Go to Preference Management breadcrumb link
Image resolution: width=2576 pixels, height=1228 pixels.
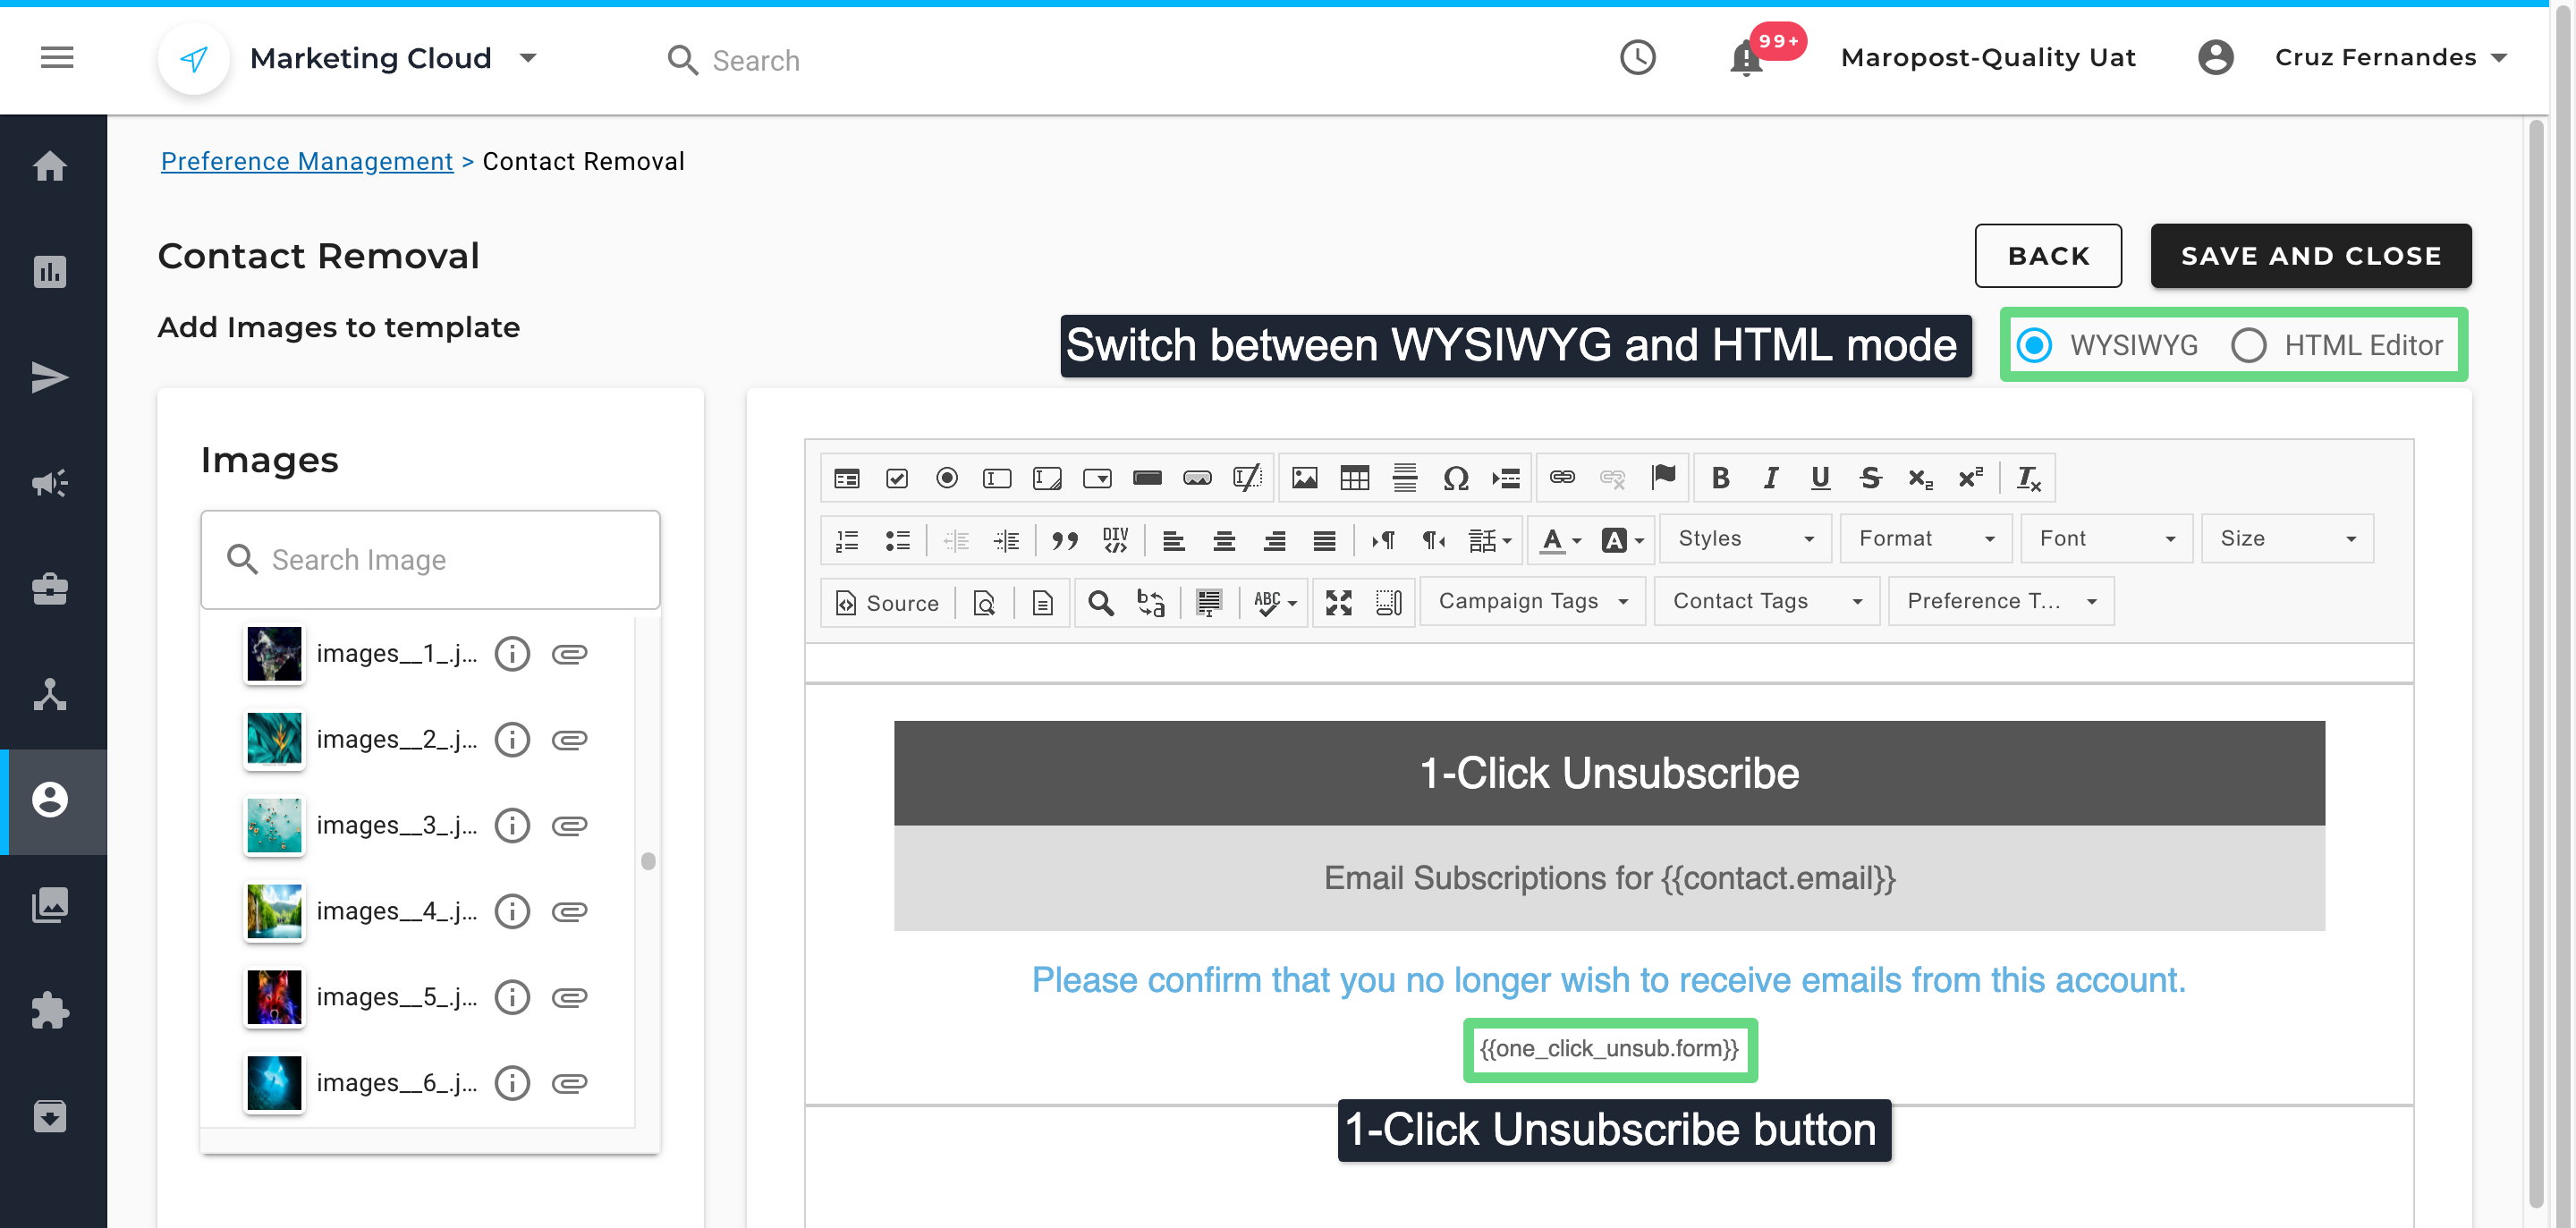(x=306, y=161)
